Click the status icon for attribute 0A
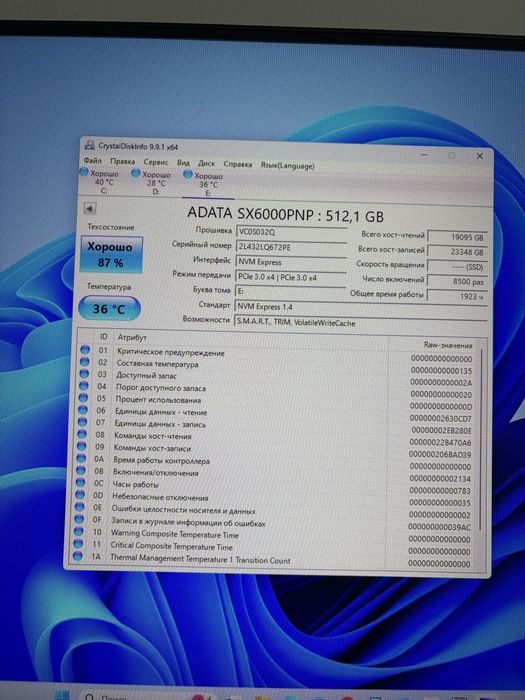 pyautogui.click(x=80, y=458)
